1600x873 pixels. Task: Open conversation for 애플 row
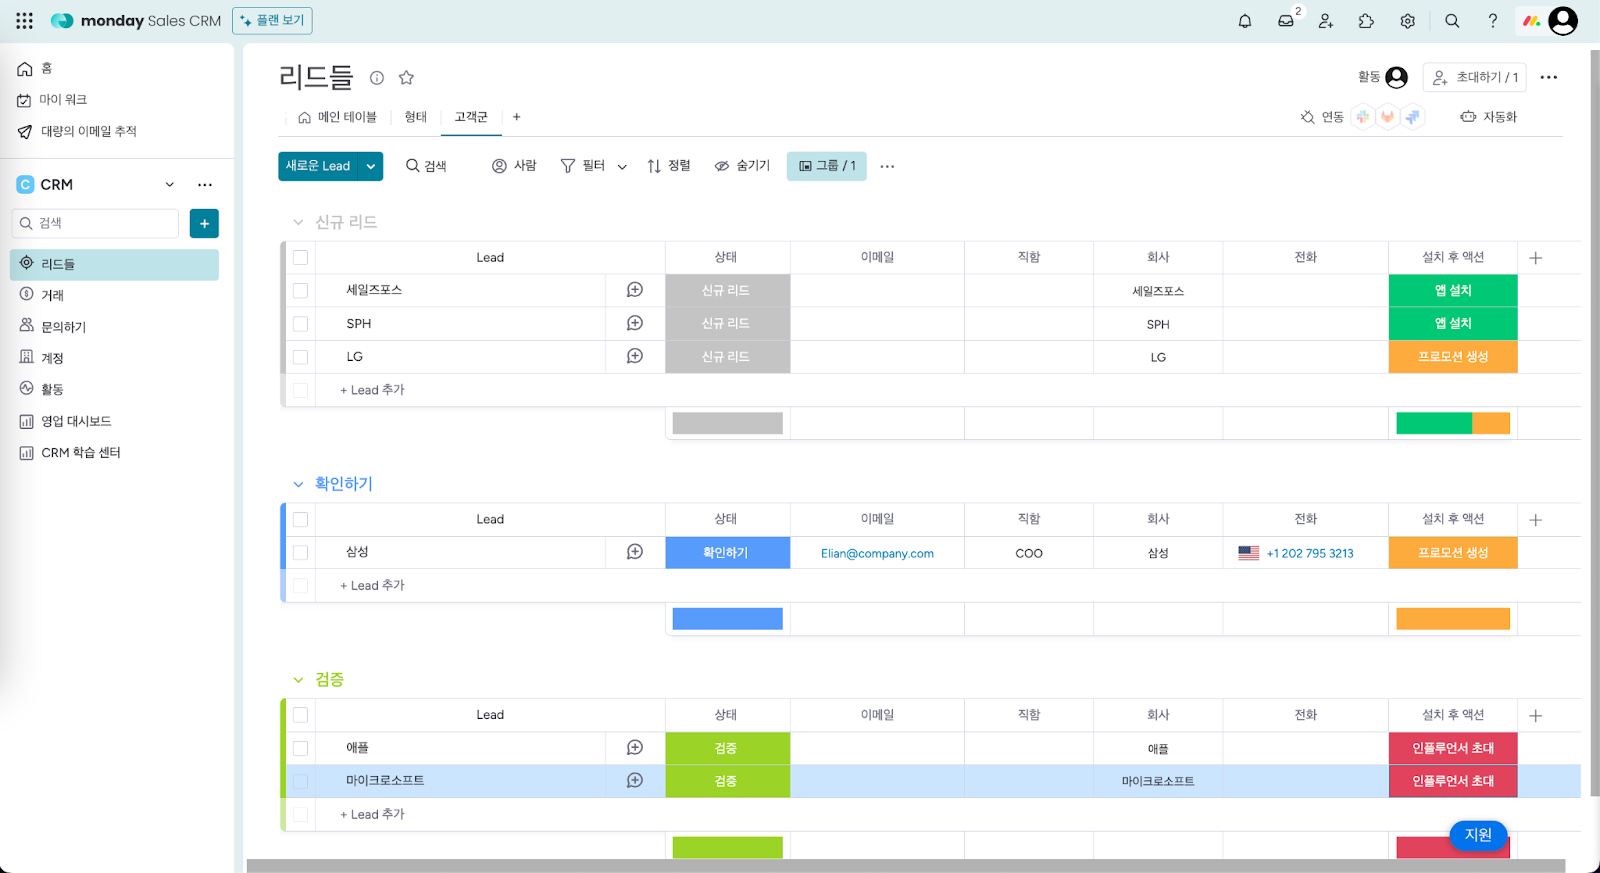tap(635, 748)
